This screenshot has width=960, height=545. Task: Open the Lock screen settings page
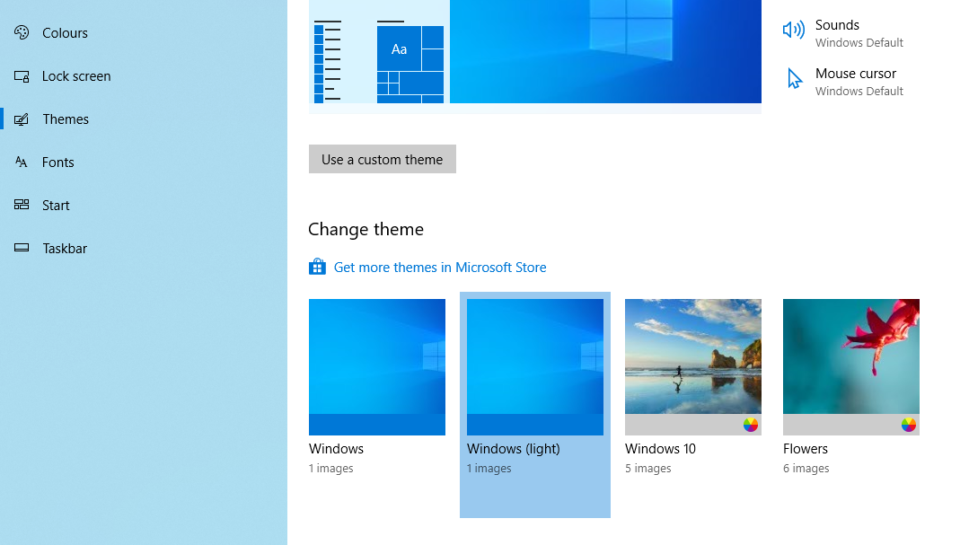(143, 77)
